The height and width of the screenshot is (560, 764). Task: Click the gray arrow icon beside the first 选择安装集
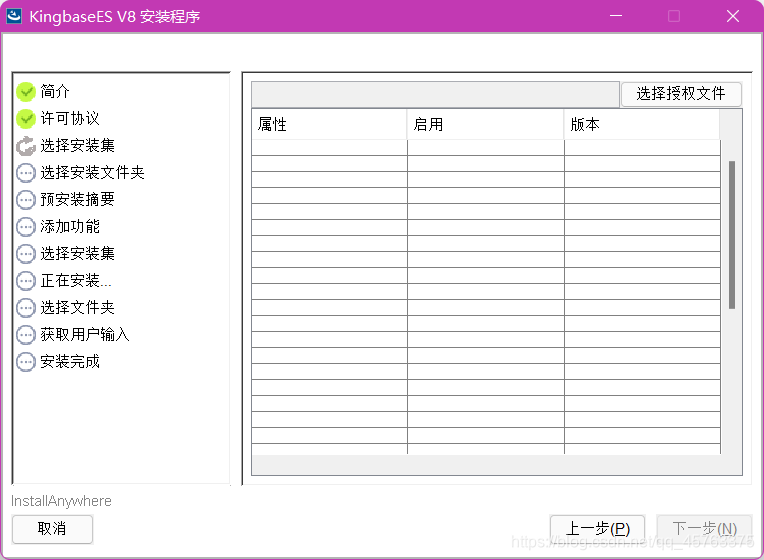click(x=26, y=146)
